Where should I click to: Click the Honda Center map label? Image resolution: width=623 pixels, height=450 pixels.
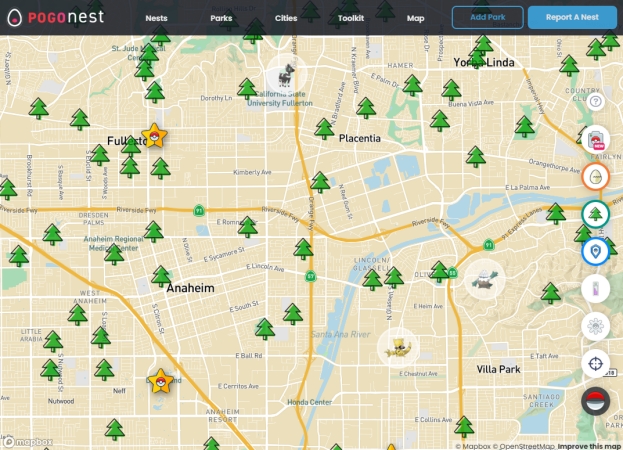(x=310, y=402)
